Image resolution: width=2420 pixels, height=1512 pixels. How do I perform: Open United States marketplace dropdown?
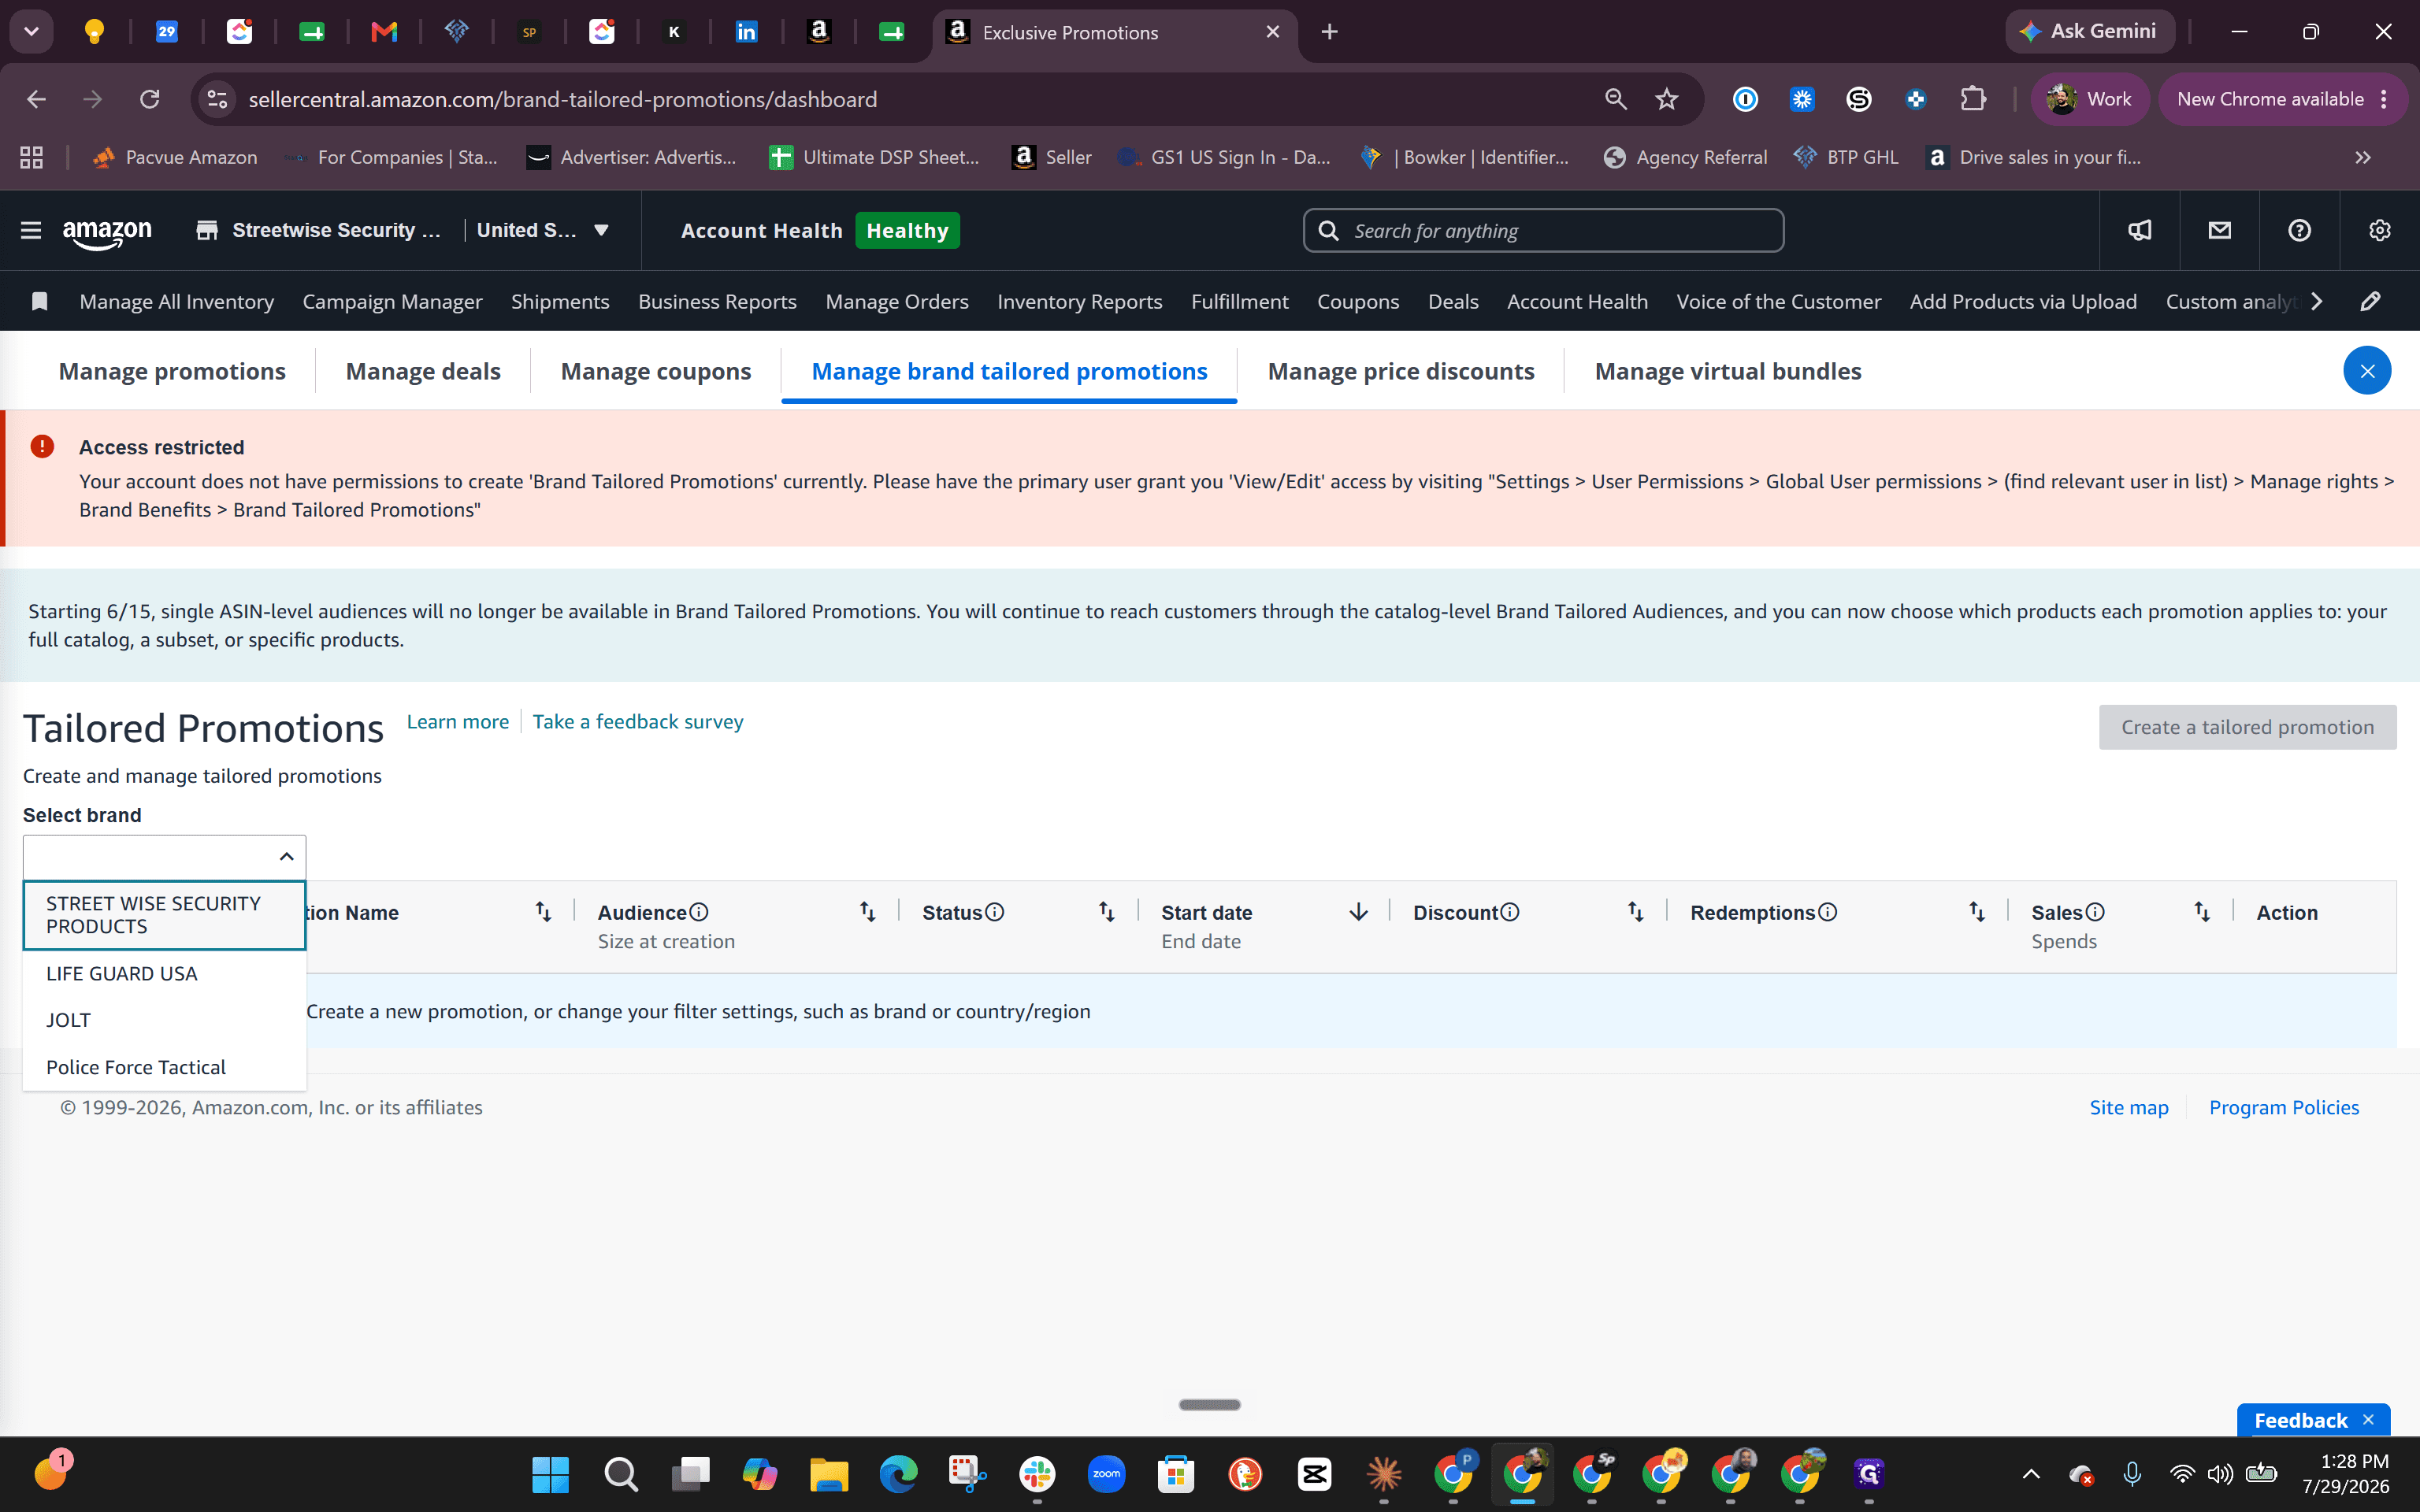click(543, 230)
